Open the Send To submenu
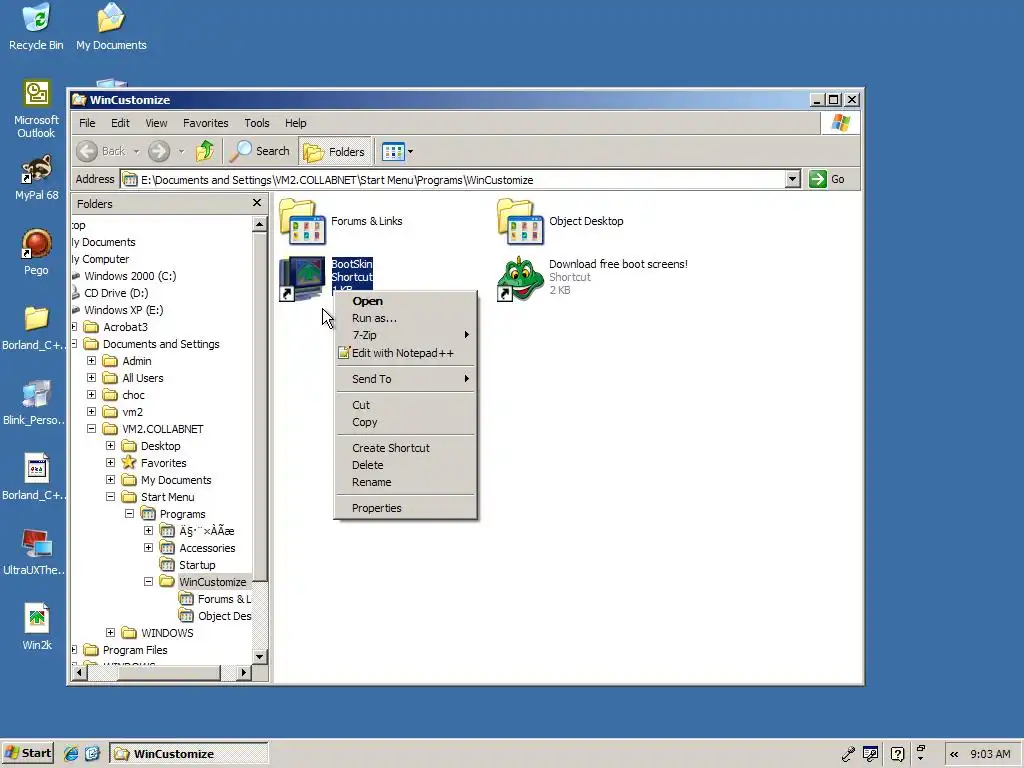This screenshot has width=1024, height=768. pos(406,379)
